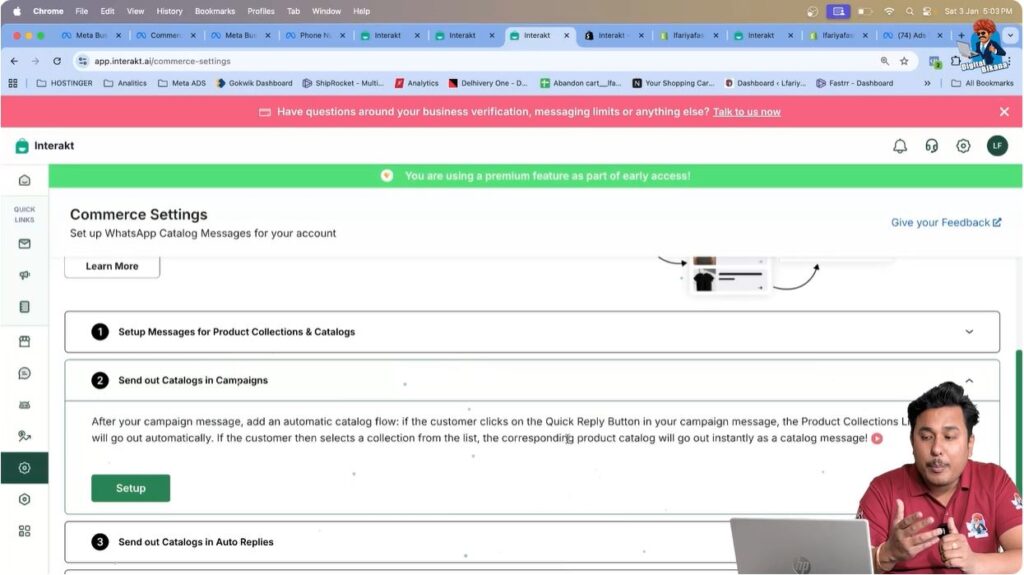Click the zoom magnifier in address bar
1024x575 pixels.
pos(884,61)
